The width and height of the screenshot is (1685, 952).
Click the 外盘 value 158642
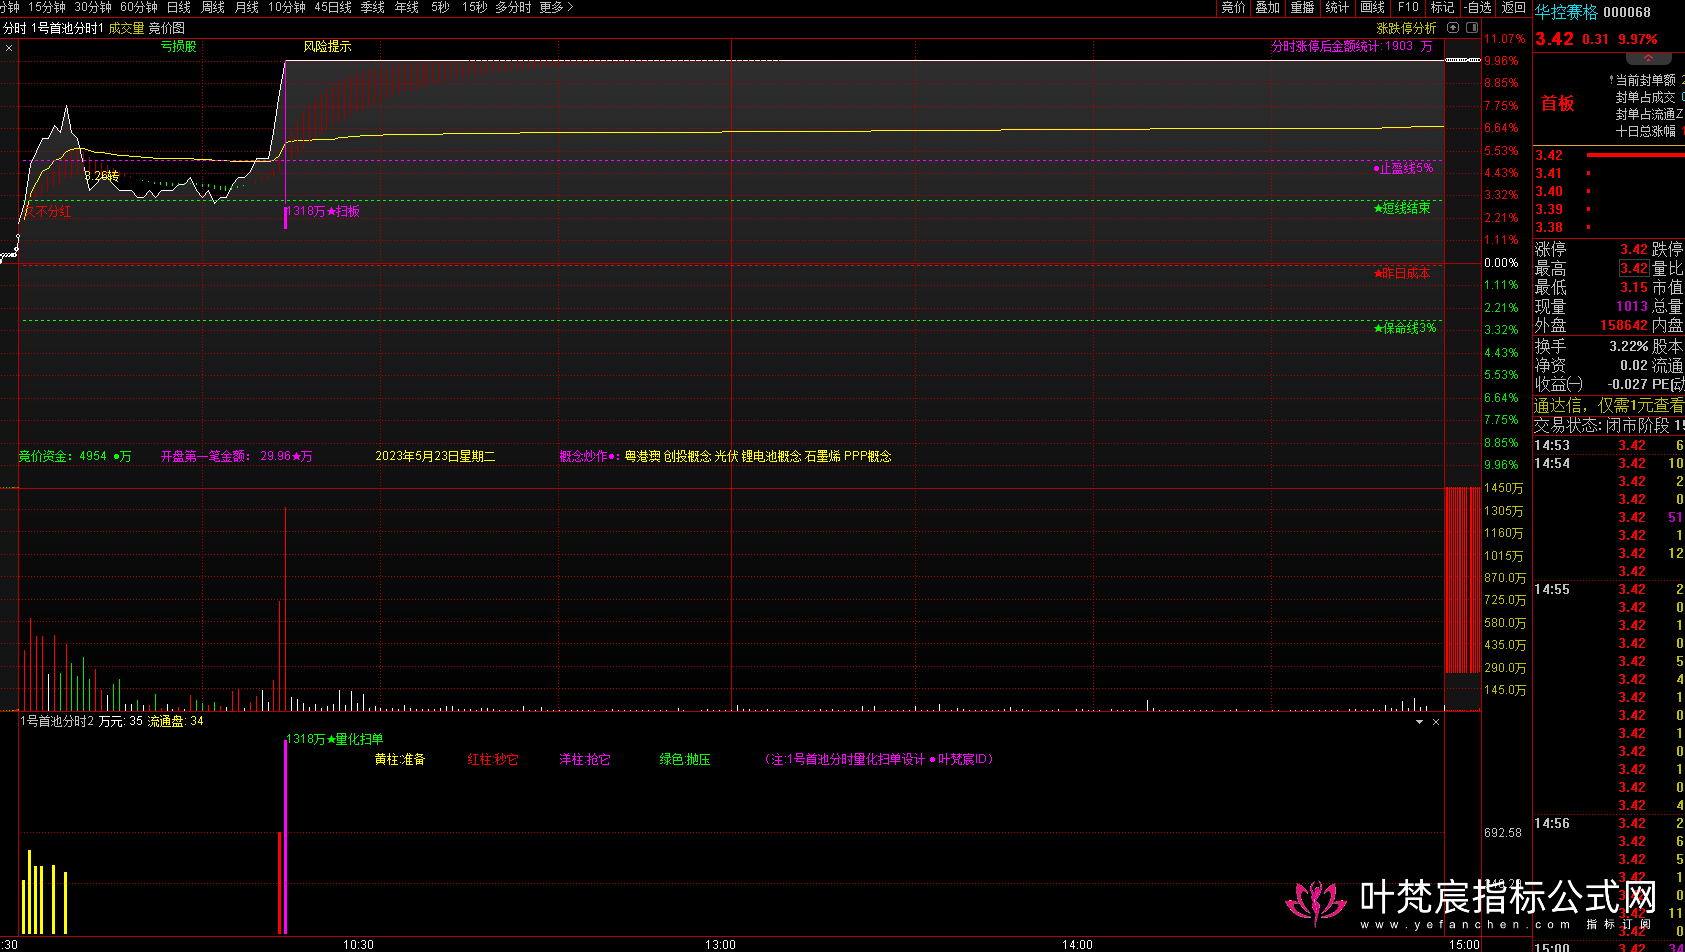tap(1624, 325)
